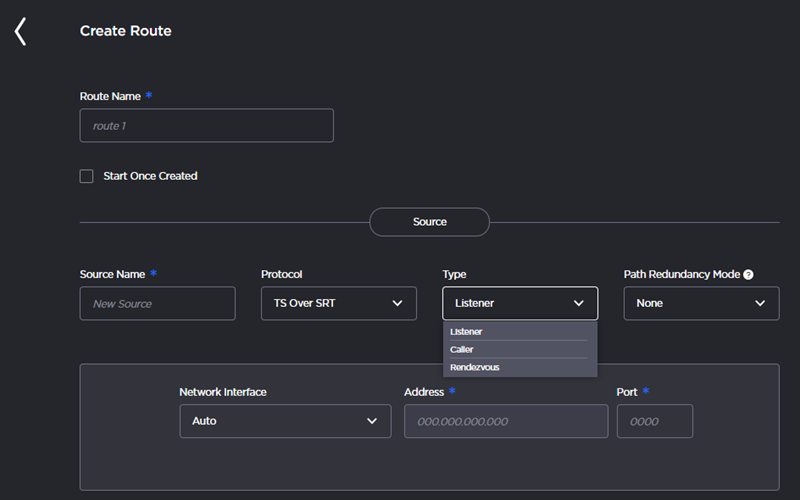Click the chevron arrow in the Protocol field
Screen dimensions: 800x500
[x=398, y=303]
